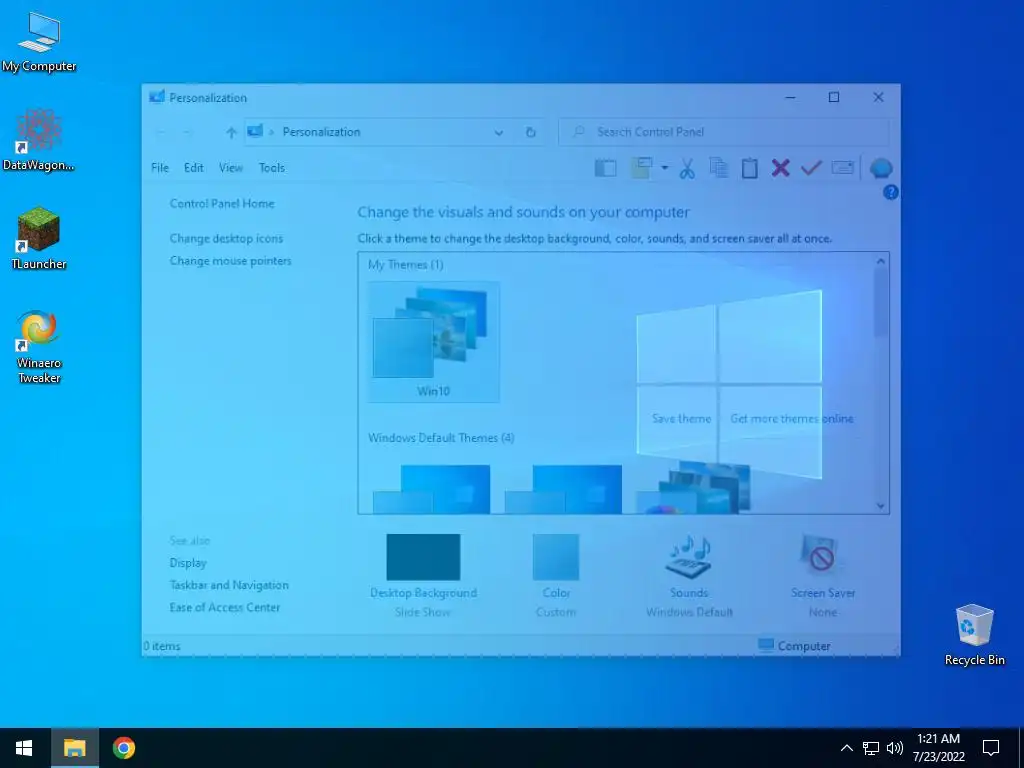Viewport: 1024px width, 768px height.
Task: Go to Control Panel Home
Action: (x=222, y=204)
